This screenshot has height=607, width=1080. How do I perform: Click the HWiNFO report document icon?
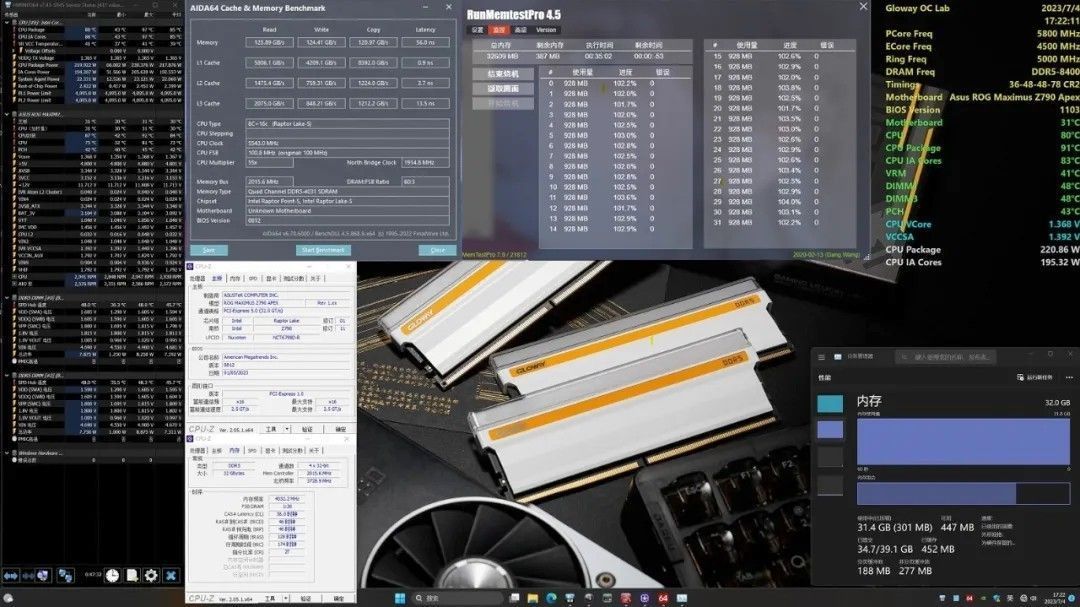[132, 576]
